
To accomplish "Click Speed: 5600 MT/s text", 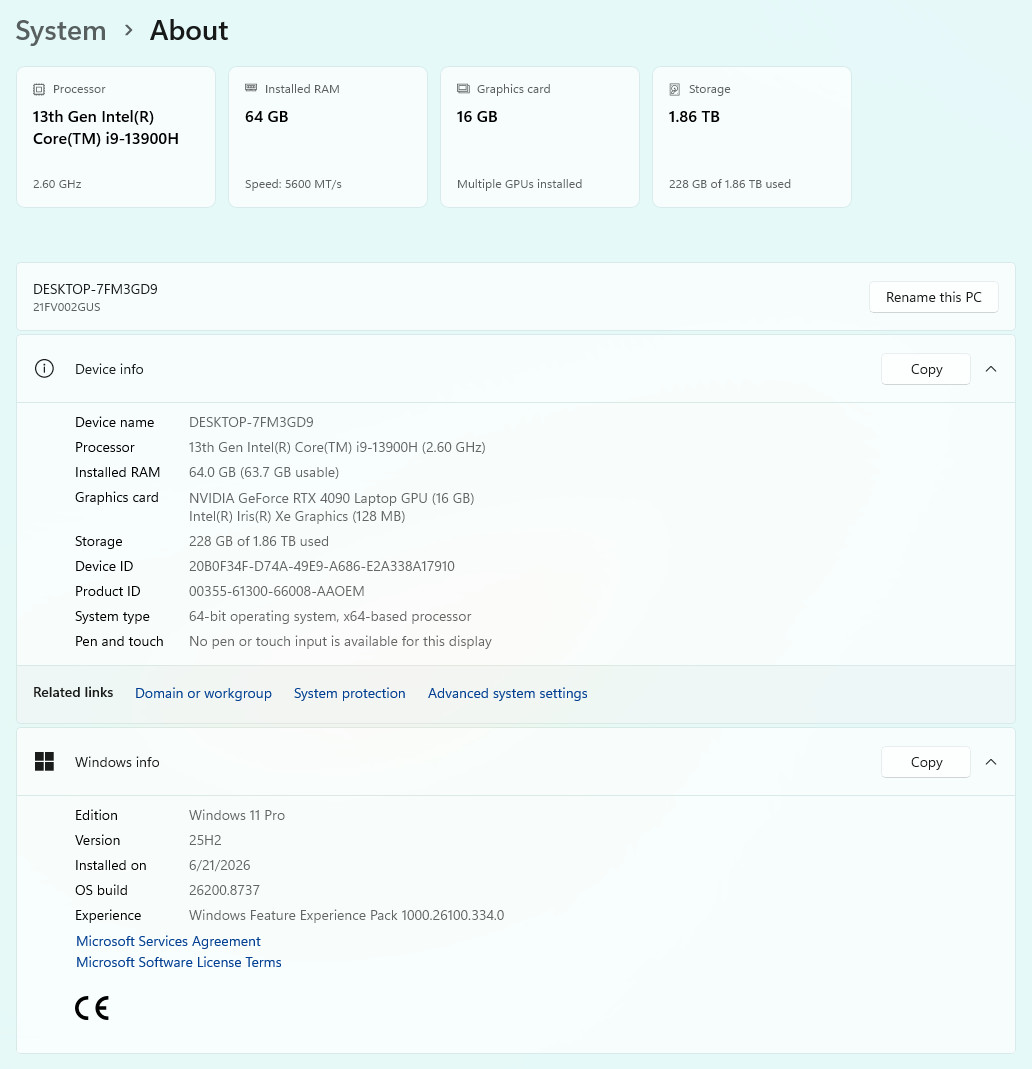I will (293, 184).
